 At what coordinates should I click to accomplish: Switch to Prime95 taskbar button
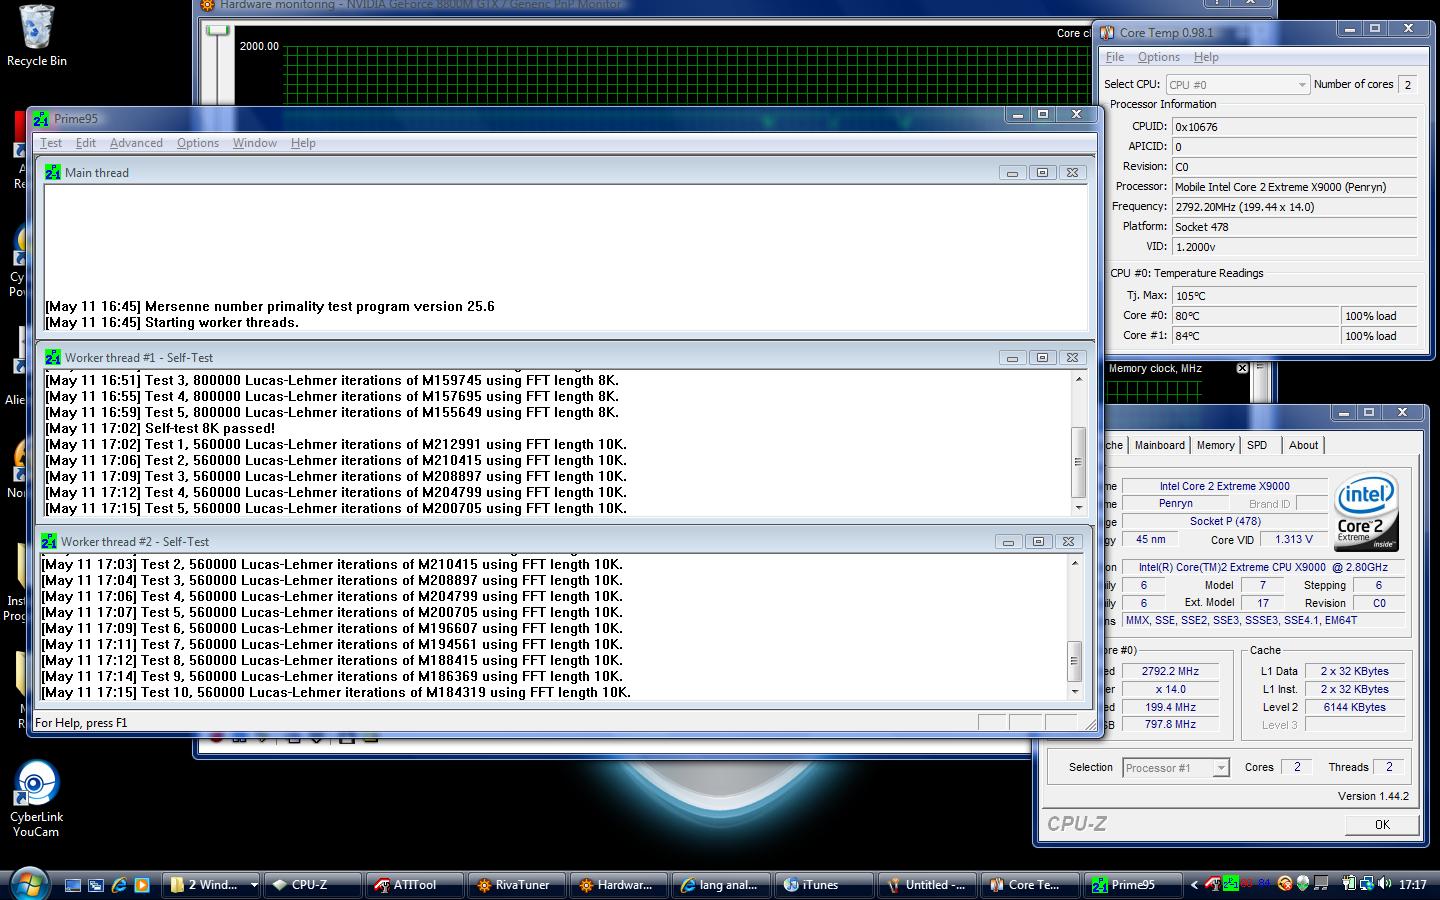tap(1131, 885)
